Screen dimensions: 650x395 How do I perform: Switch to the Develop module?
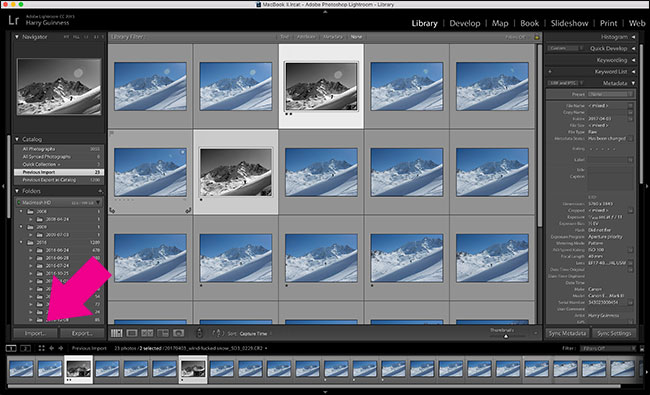point(465,23)
